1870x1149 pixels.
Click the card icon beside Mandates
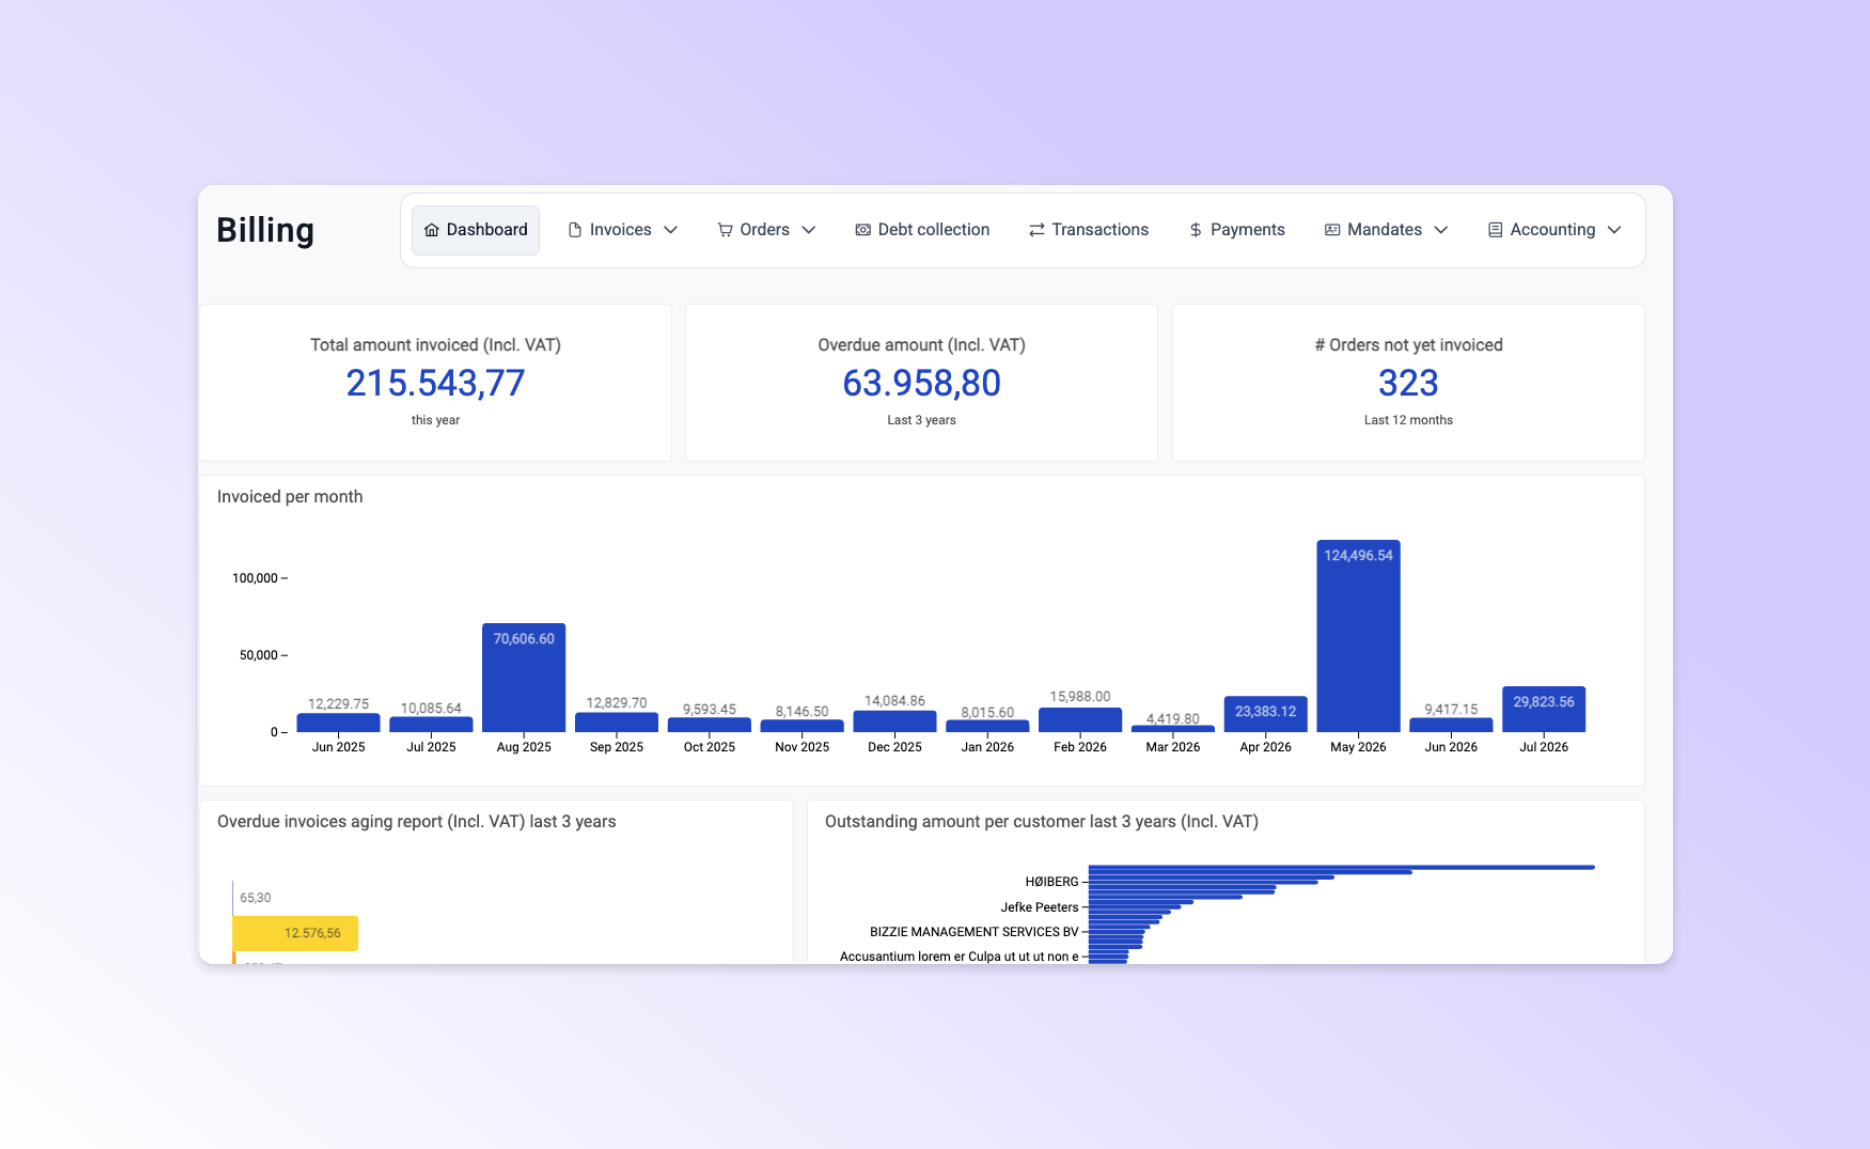1332,230
